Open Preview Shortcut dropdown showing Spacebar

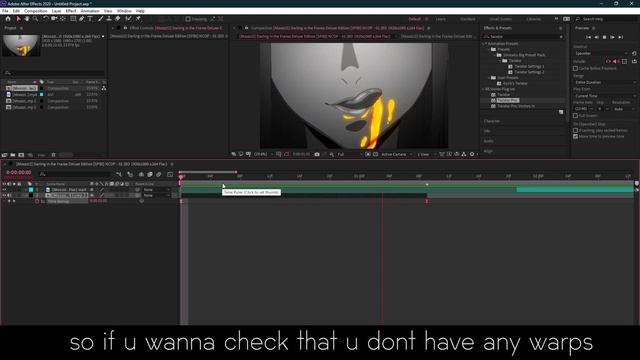(x=601, y=53)
